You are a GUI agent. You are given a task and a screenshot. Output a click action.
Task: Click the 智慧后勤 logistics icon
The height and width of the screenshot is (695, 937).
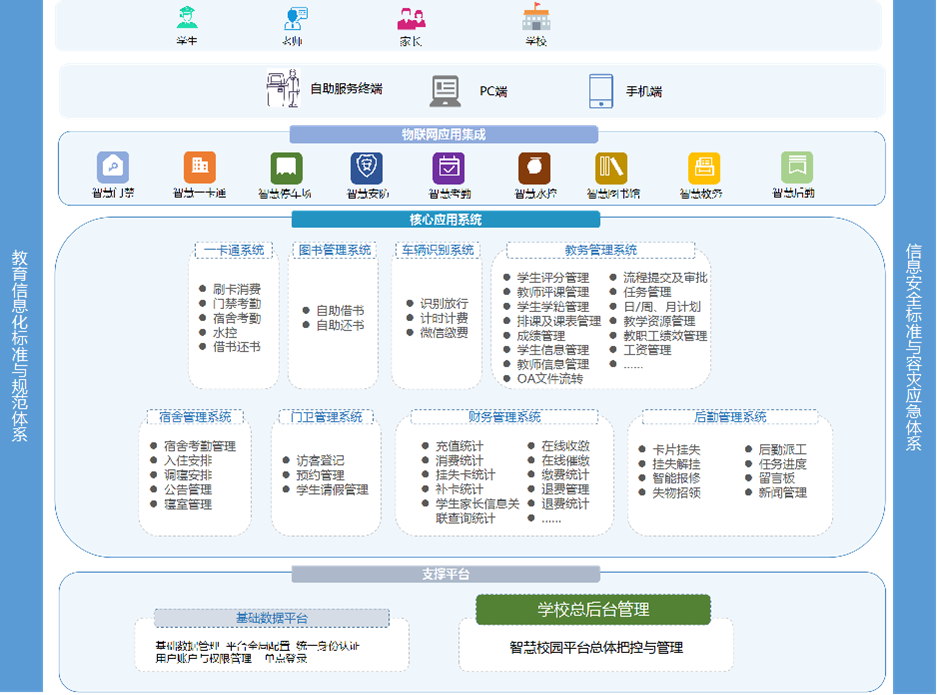pyautogui.click(x=796, y=168)
